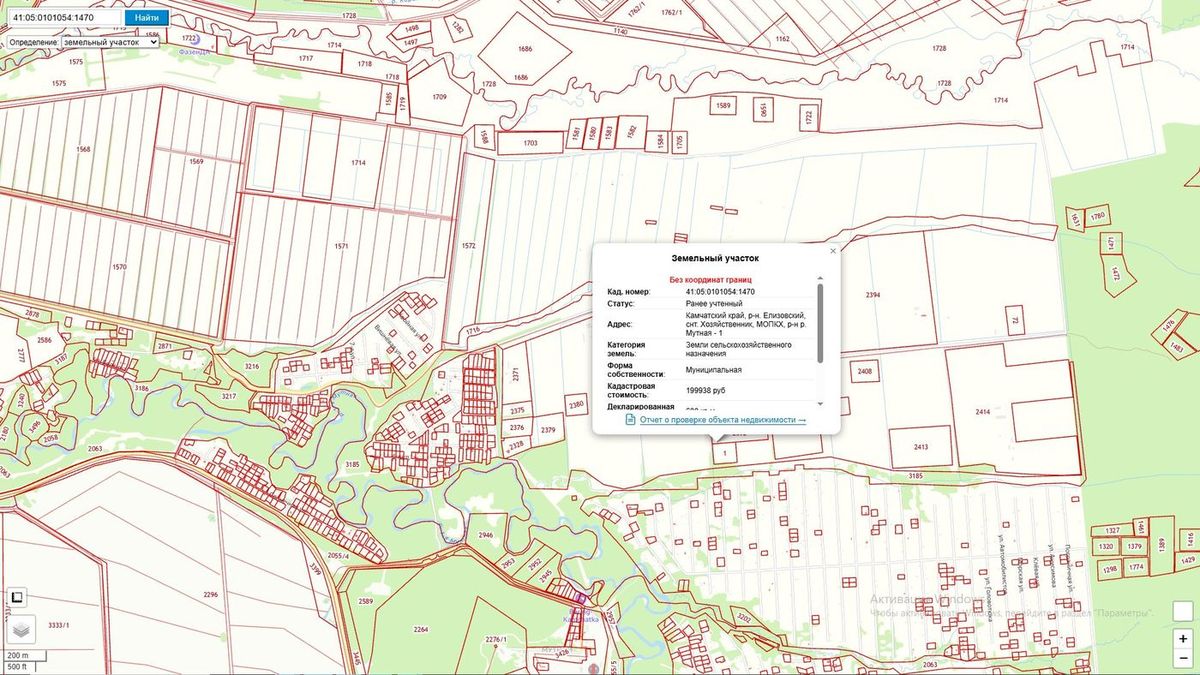
Task: Click the Найти search button
Action: click(x=147, y=17)
